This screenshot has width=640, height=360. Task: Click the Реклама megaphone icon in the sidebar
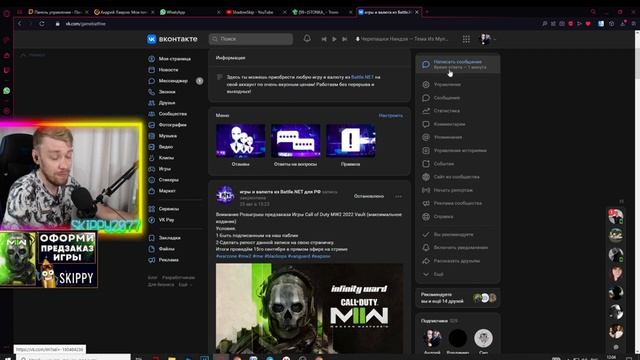tap(151, 260)
